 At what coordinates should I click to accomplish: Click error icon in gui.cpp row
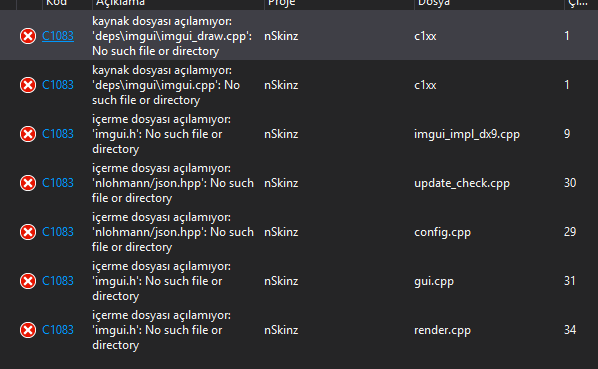tap(28, 281)
